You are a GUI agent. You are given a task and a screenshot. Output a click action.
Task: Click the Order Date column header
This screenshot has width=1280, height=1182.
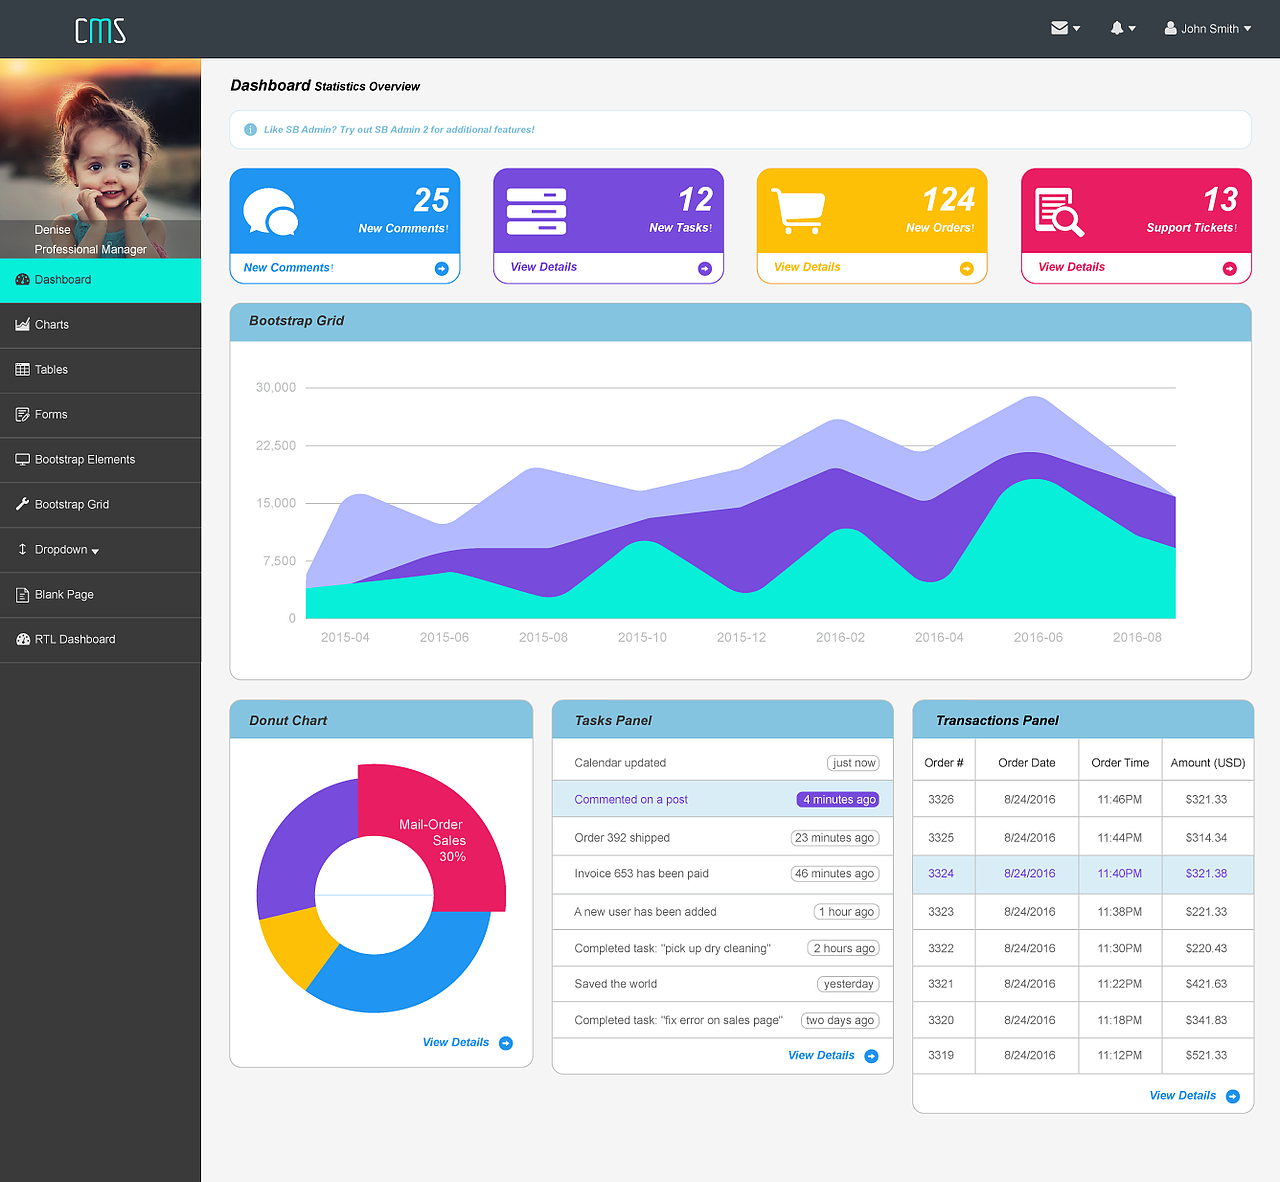tap(1027, 762)
